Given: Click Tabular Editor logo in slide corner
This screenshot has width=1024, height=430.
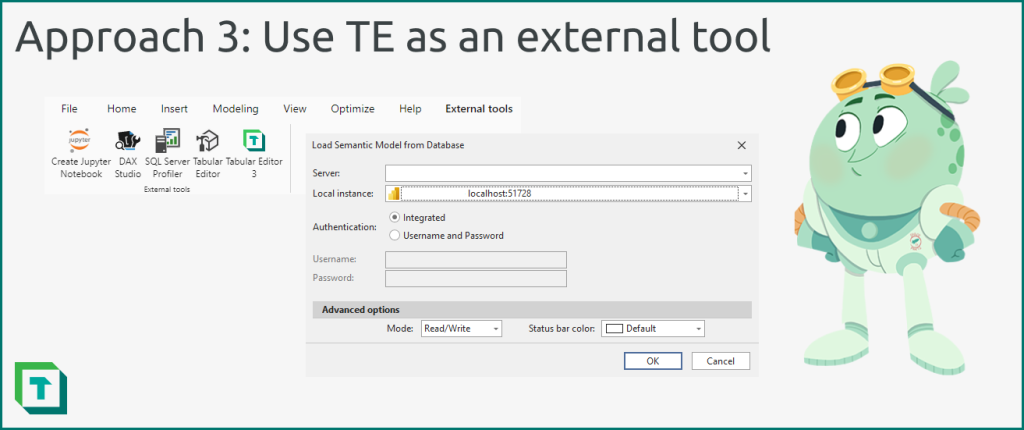Looking at the screenshot, I should [40, 388].
